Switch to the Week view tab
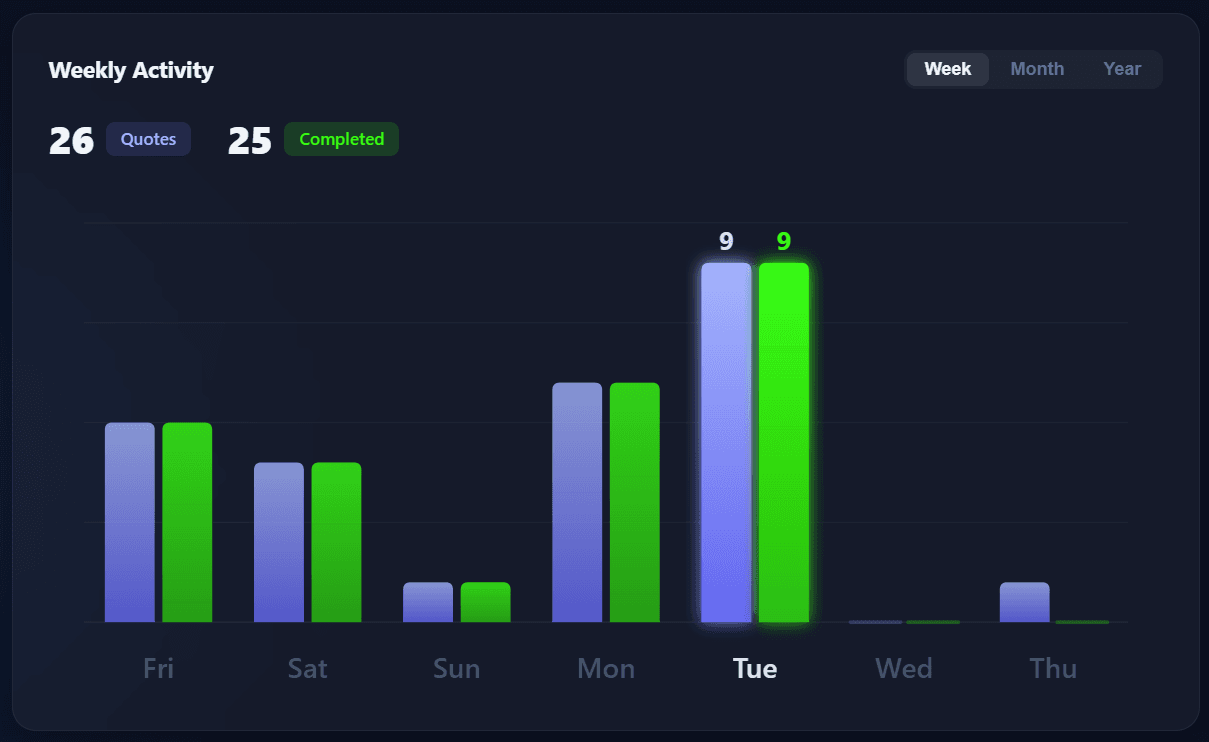This screenshot has width=1209, height=742. click(947, 69)
